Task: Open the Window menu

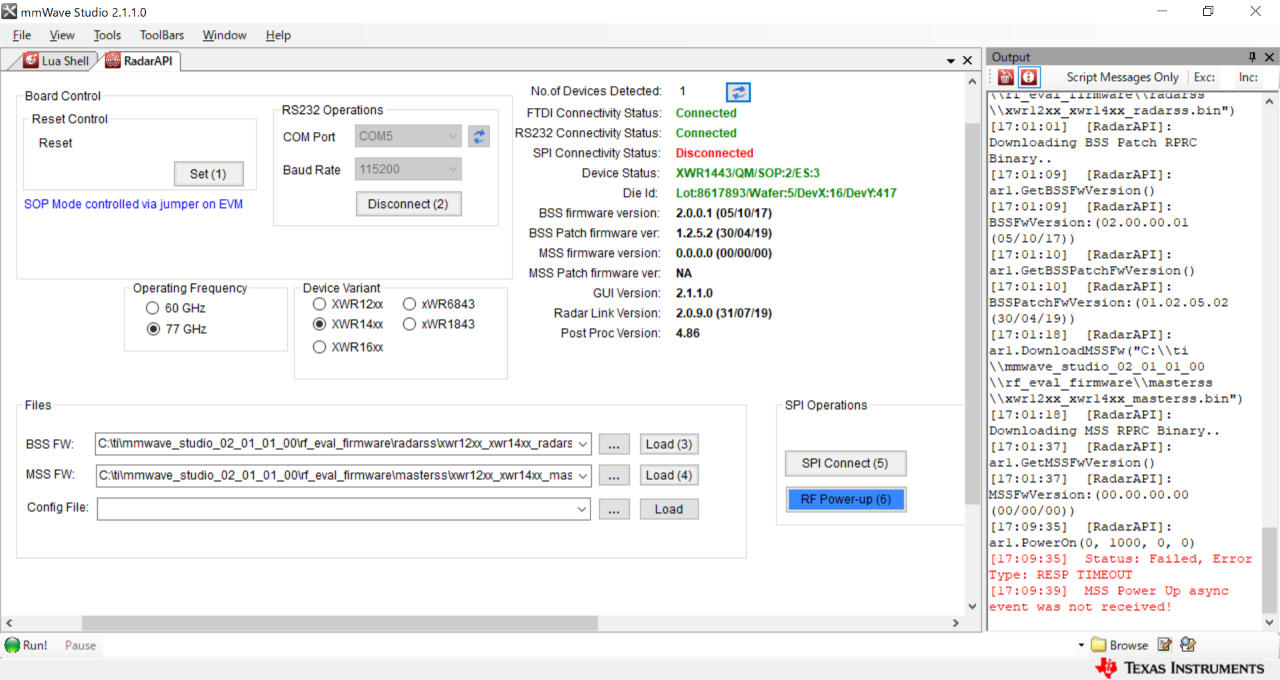Action: 225,35
